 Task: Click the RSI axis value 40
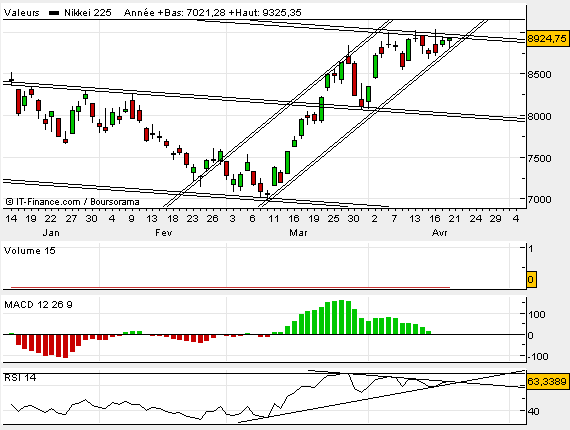(x=534, y=412)
